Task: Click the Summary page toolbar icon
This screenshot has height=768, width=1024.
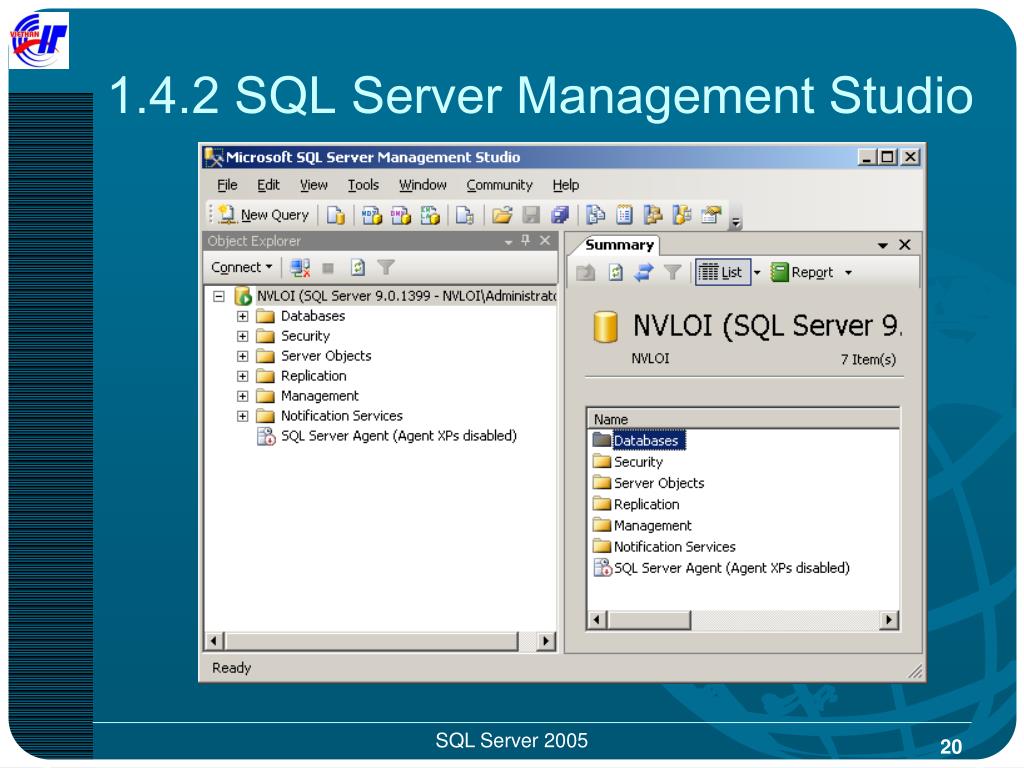Action: 624,215
